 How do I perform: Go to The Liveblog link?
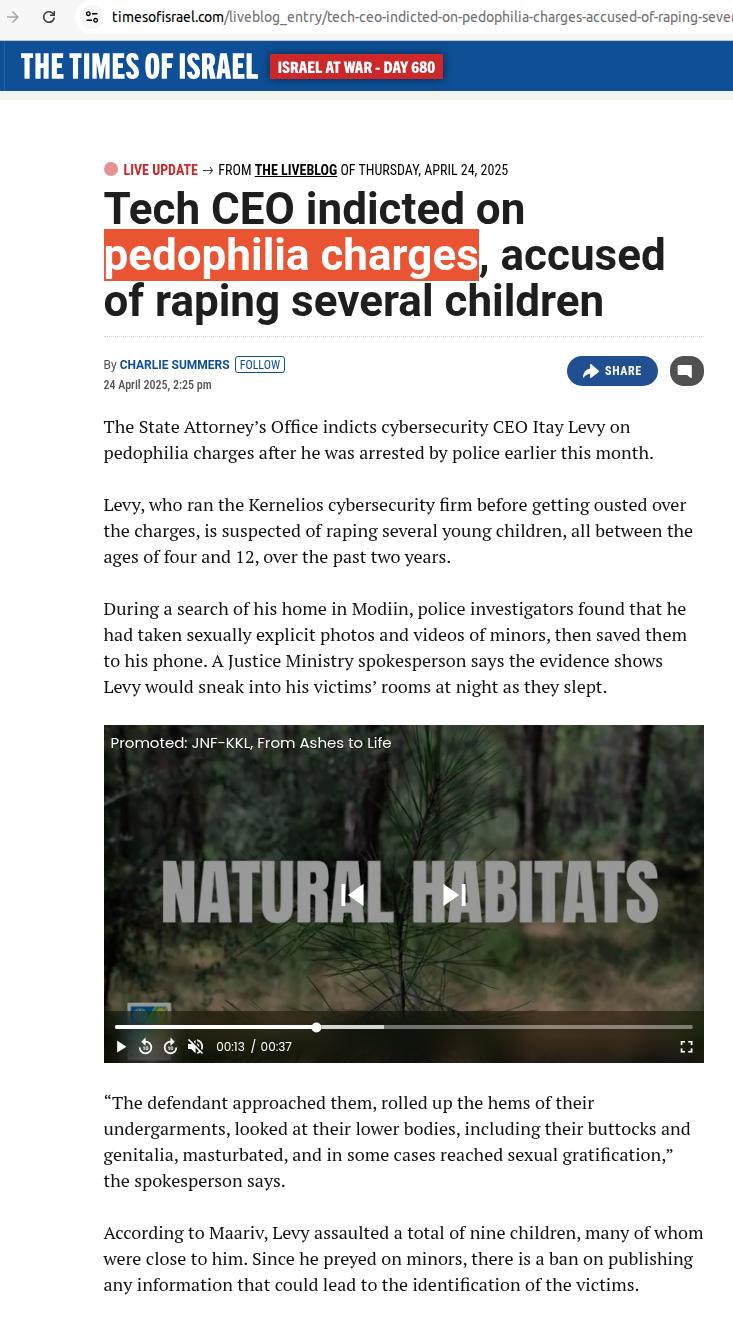click(296, 170)
